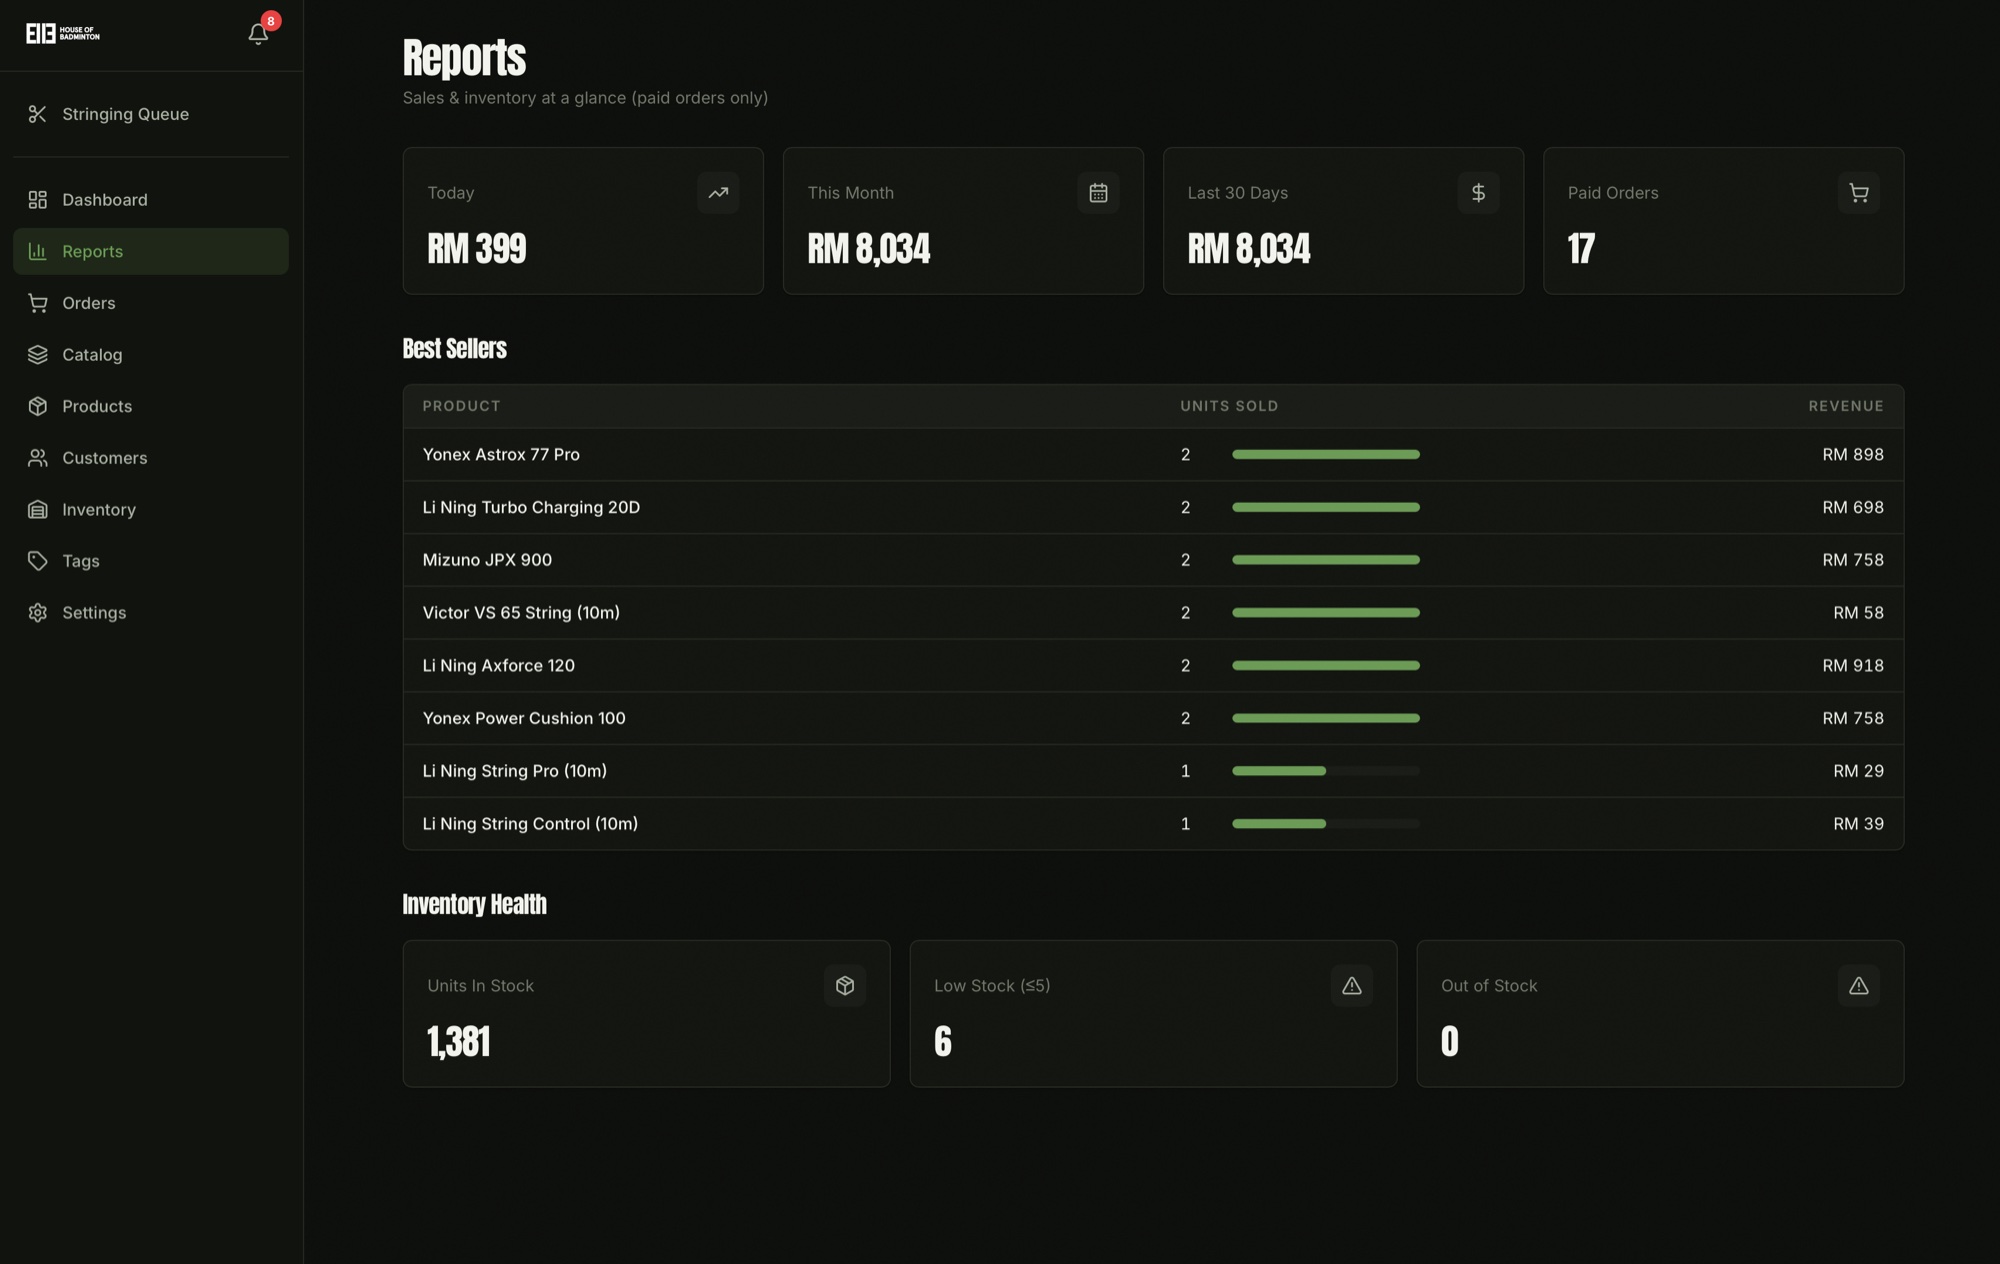The width and height of the screenshot is (2000, 1264).
Task: Click the Catalog layers icon
Action: (x=38, y=355)
